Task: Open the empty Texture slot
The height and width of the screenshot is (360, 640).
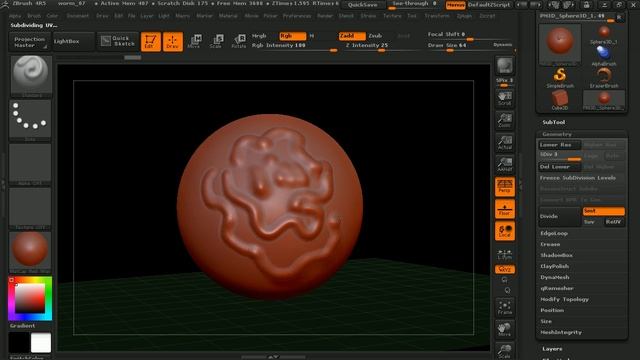Action: (30, 208)
